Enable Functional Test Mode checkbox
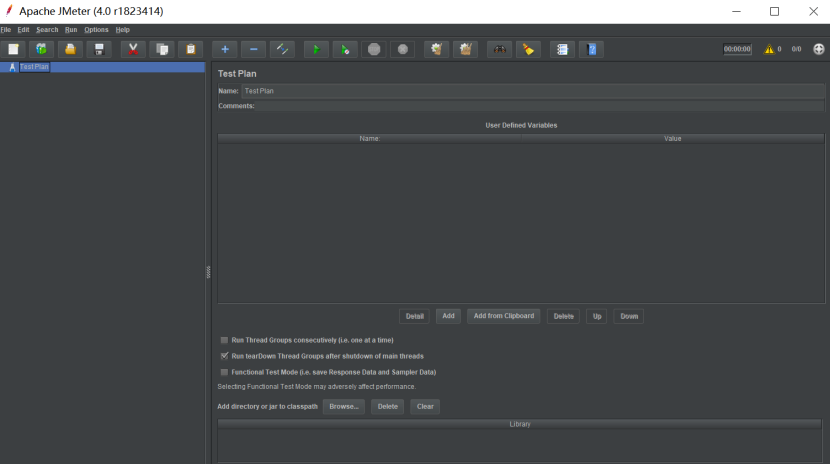831x464 pixels. (x=224, y=372)
